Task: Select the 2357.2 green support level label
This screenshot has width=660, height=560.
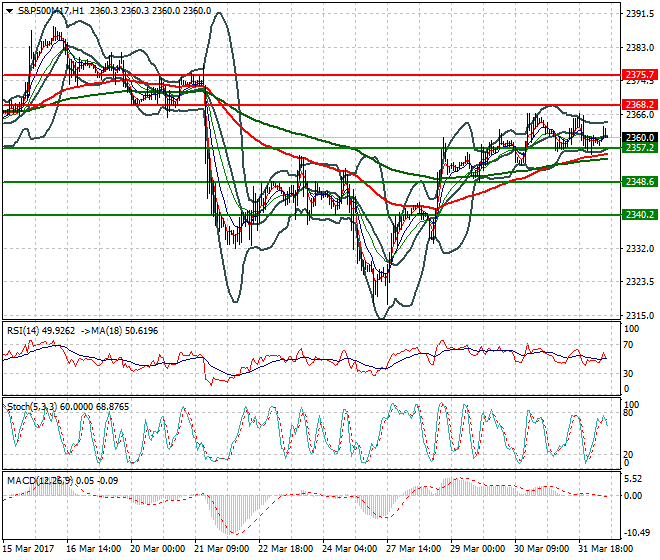Action: coord(639,147)
